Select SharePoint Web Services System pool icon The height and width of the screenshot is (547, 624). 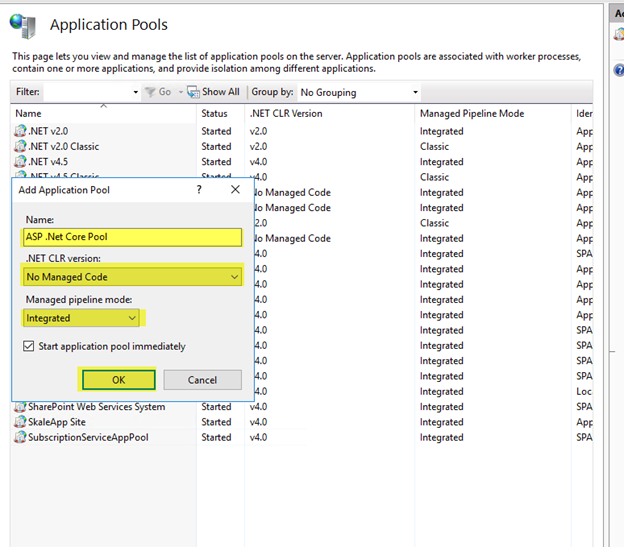point(20,407)
